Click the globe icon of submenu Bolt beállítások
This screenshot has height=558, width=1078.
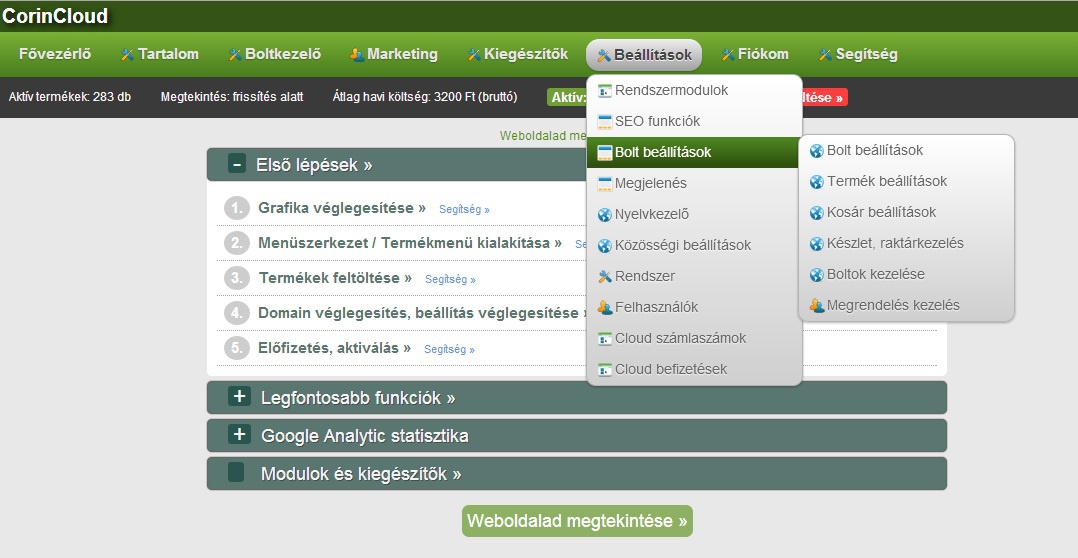tap(817, 151)
